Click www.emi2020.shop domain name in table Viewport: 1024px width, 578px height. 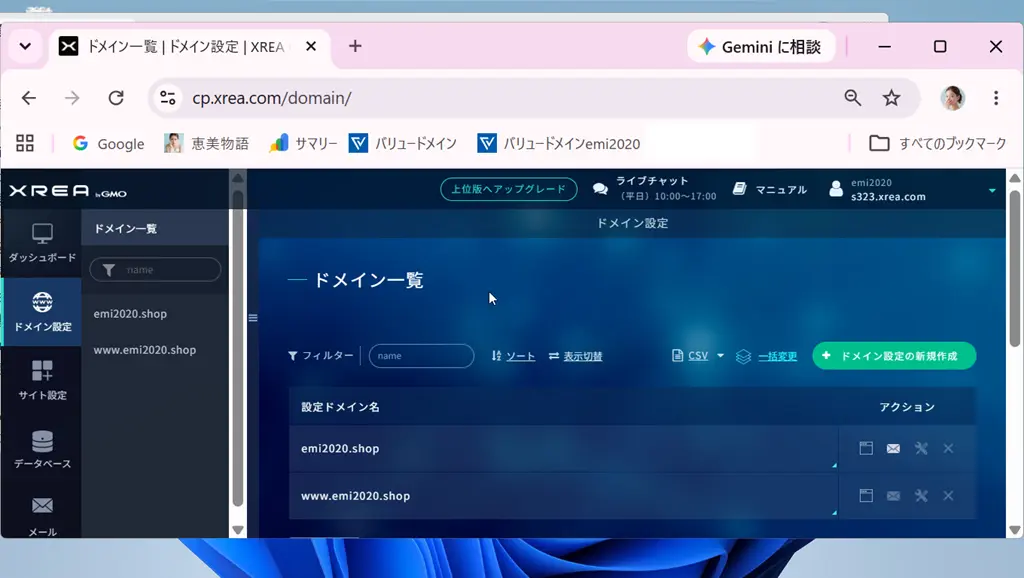(x=355, y=496)
